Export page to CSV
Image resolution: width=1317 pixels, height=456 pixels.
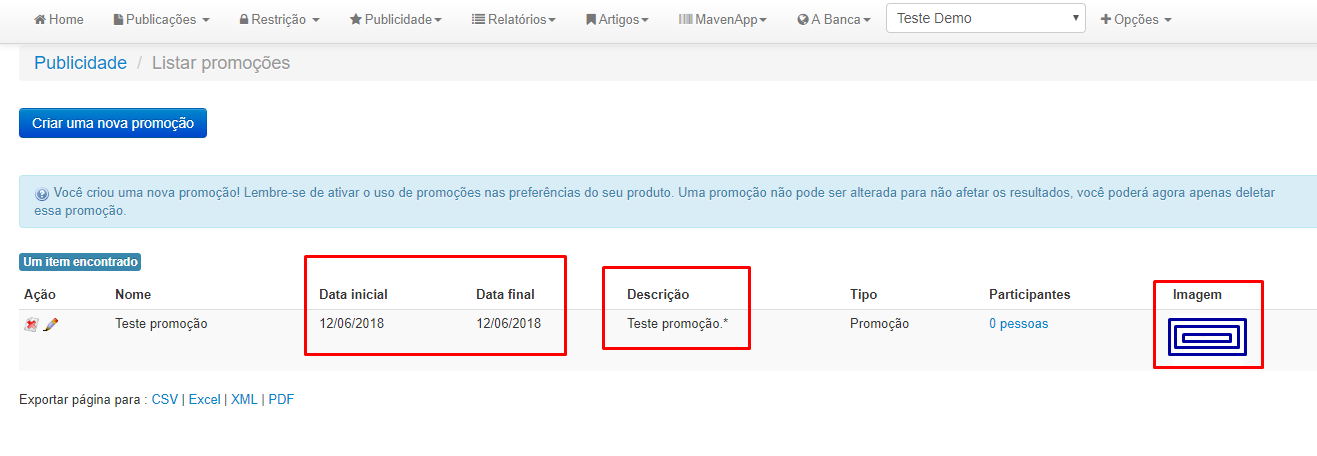click(x=165, y=399)
